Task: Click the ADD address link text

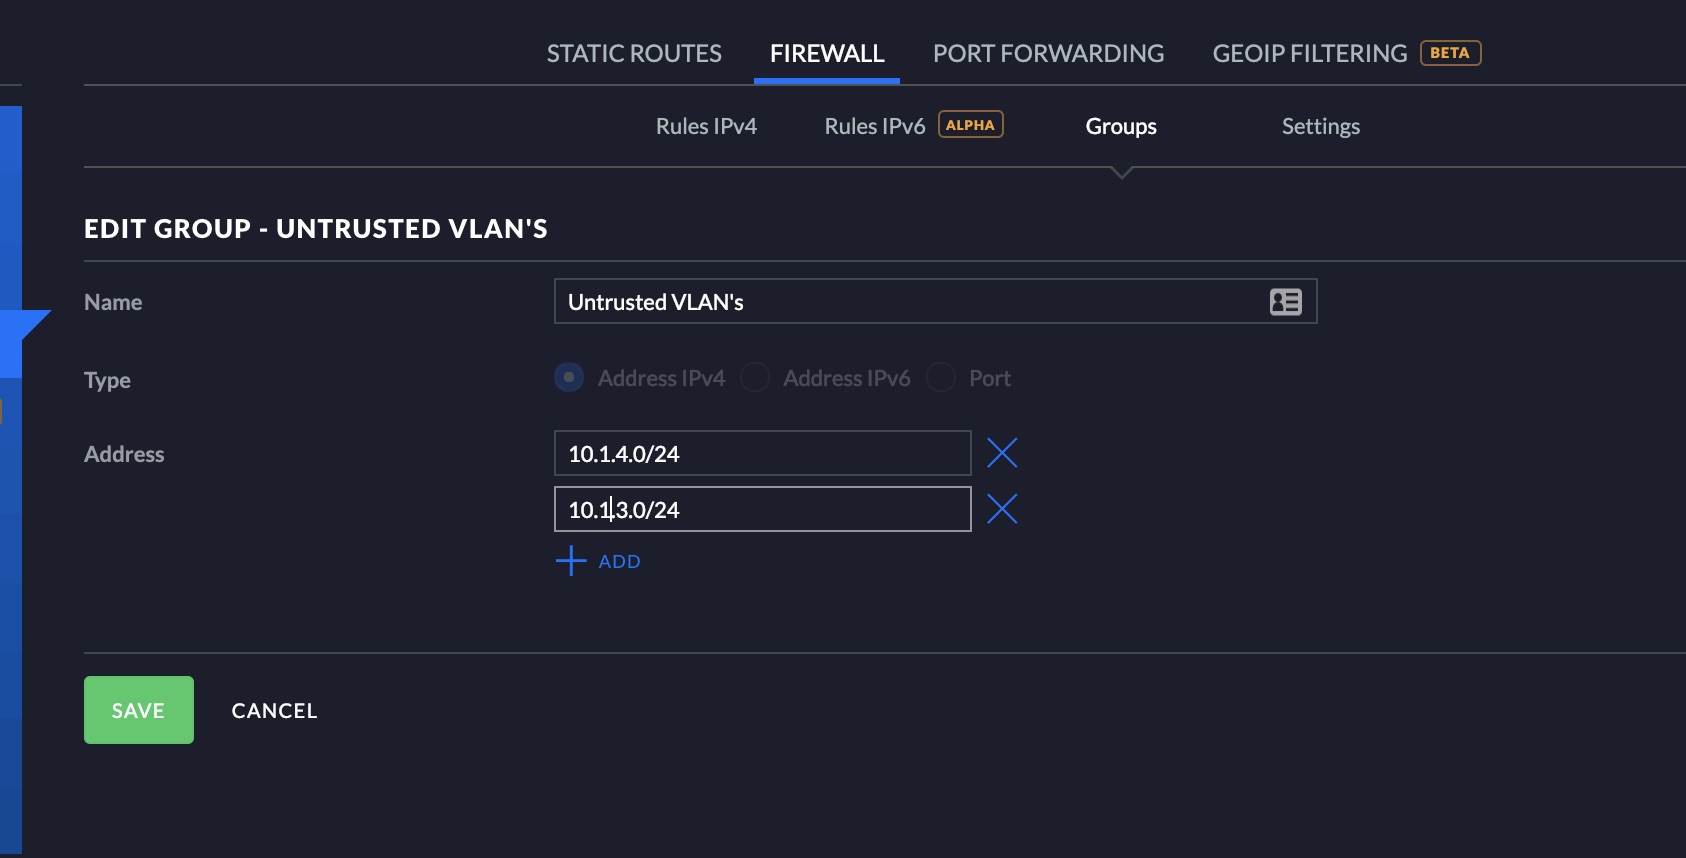Action: tap(619, 562)
